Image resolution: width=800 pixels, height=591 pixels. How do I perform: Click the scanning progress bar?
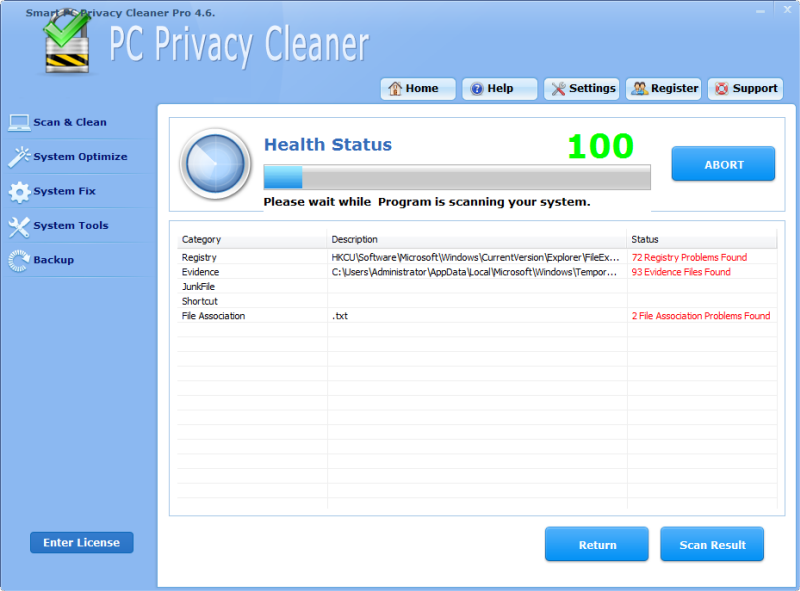(457, 176)
